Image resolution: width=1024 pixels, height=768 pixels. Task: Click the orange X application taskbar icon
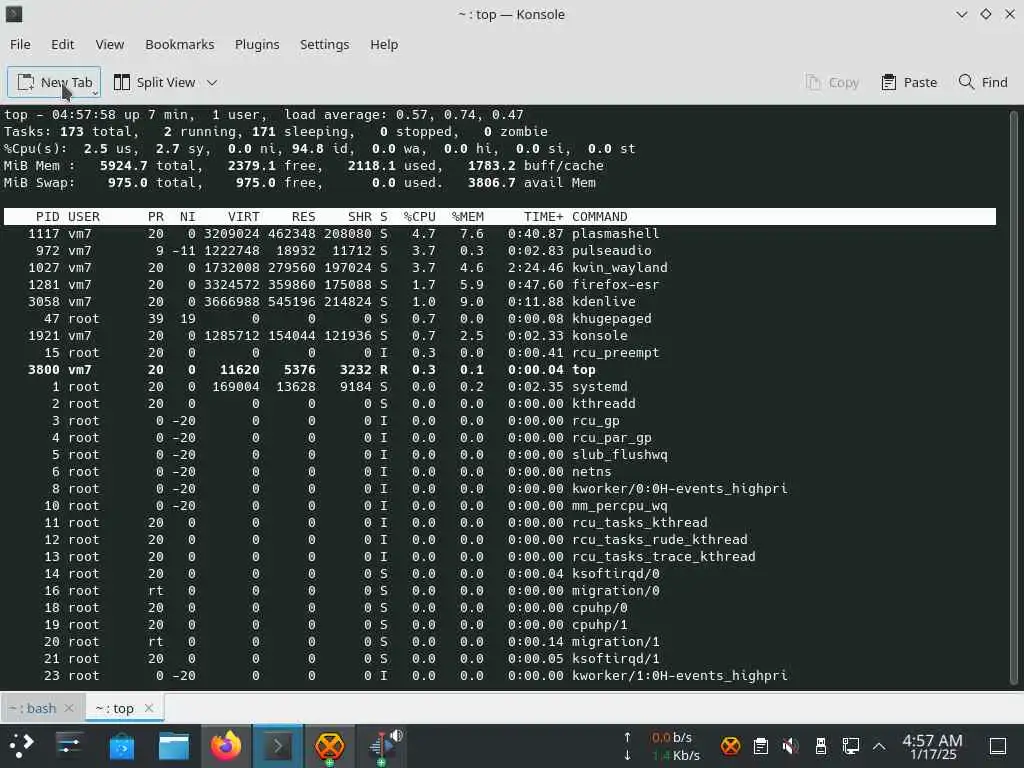pos(330,746)
